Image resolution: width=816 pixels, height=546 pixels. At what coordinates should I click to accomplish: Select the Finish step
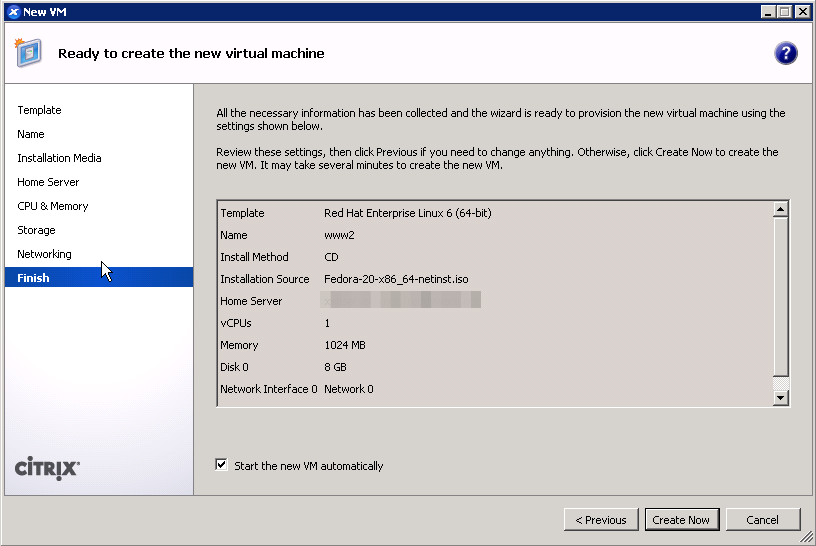click(99, 277)
